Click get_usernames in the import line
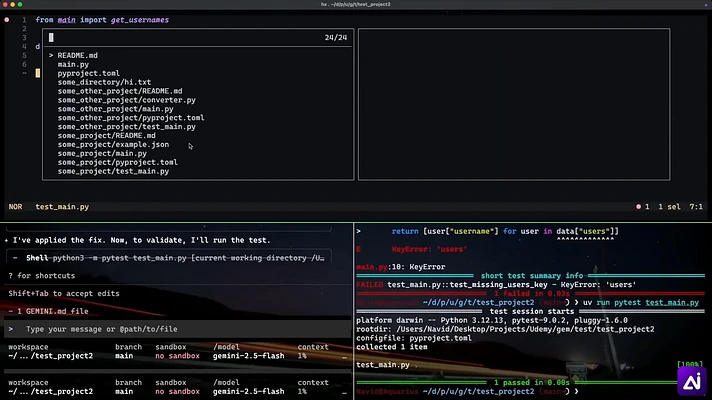This screenshot has height=400, width=712. [x=140, y=20]
